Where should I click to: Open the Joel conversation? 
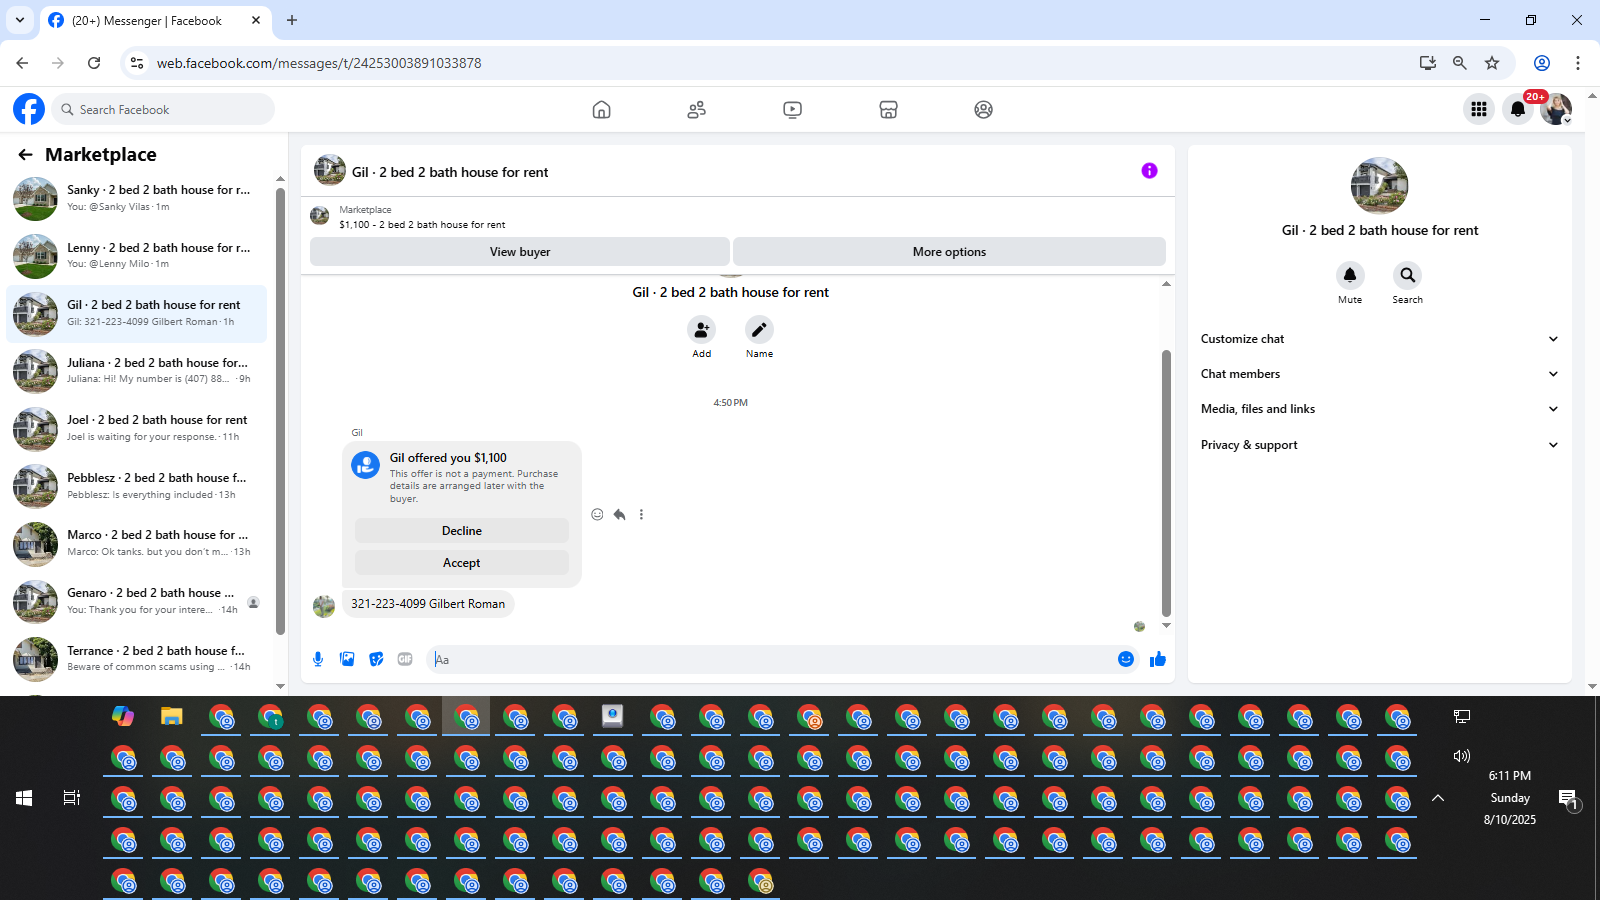[x=137, y=428]
